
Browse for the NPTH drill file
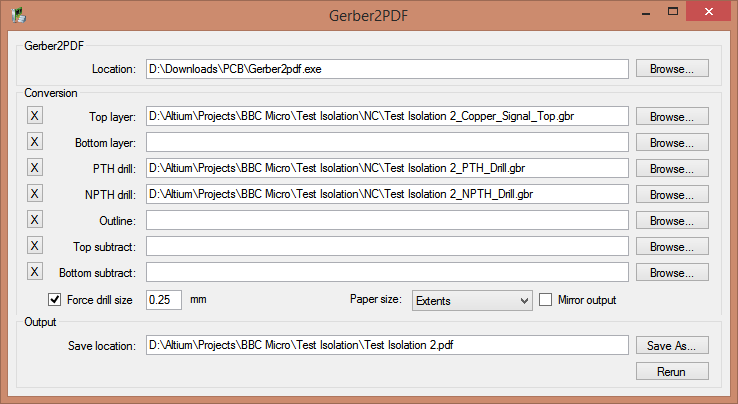pos(672,194)
